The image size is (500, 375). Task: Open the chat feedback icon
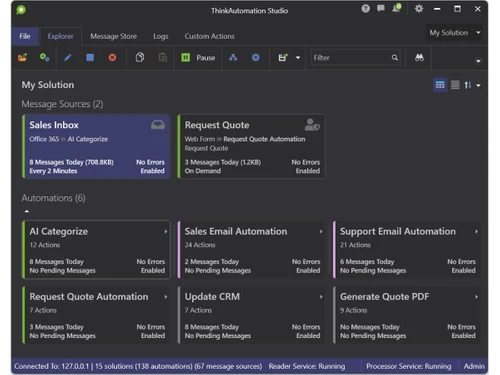tap(381, 8)
